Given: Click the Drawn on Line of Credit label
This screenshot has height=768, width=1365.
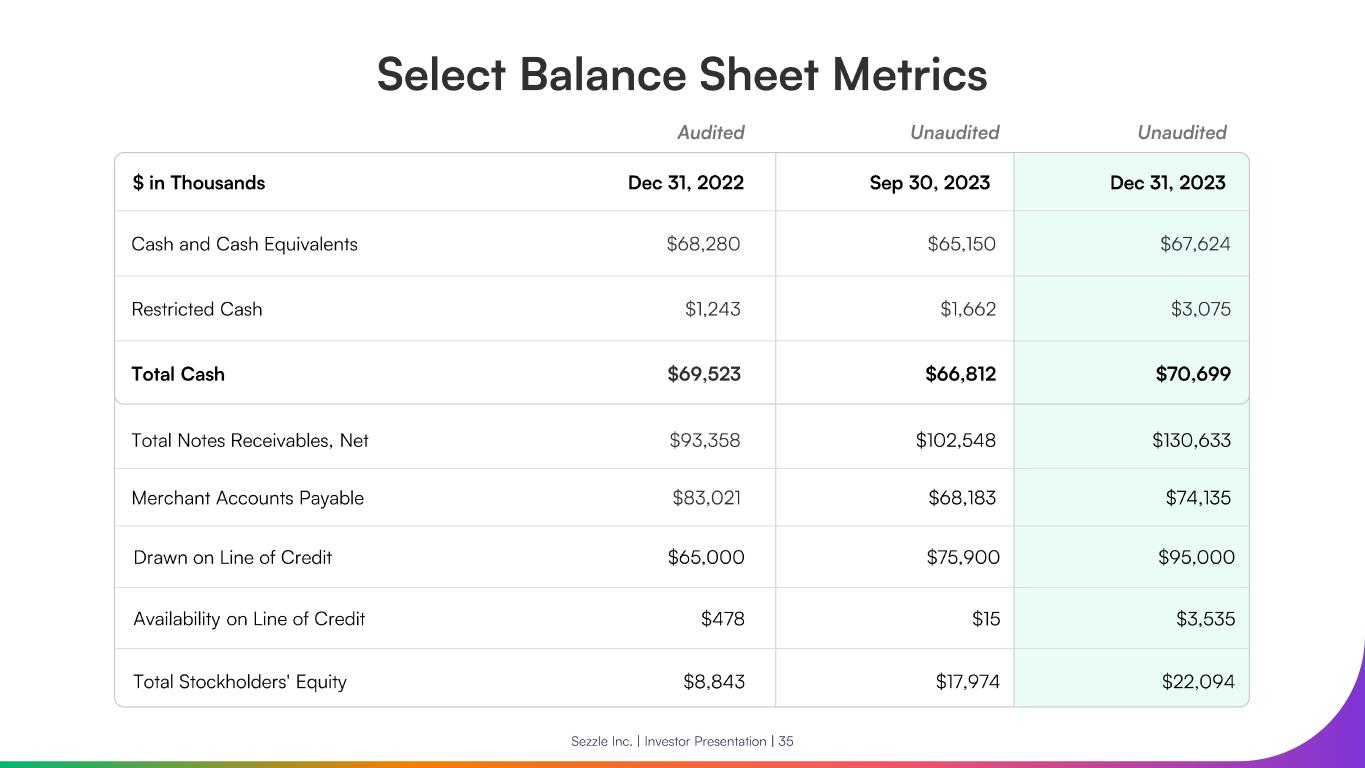Looking at the screenshot, I should pos(232,557).
